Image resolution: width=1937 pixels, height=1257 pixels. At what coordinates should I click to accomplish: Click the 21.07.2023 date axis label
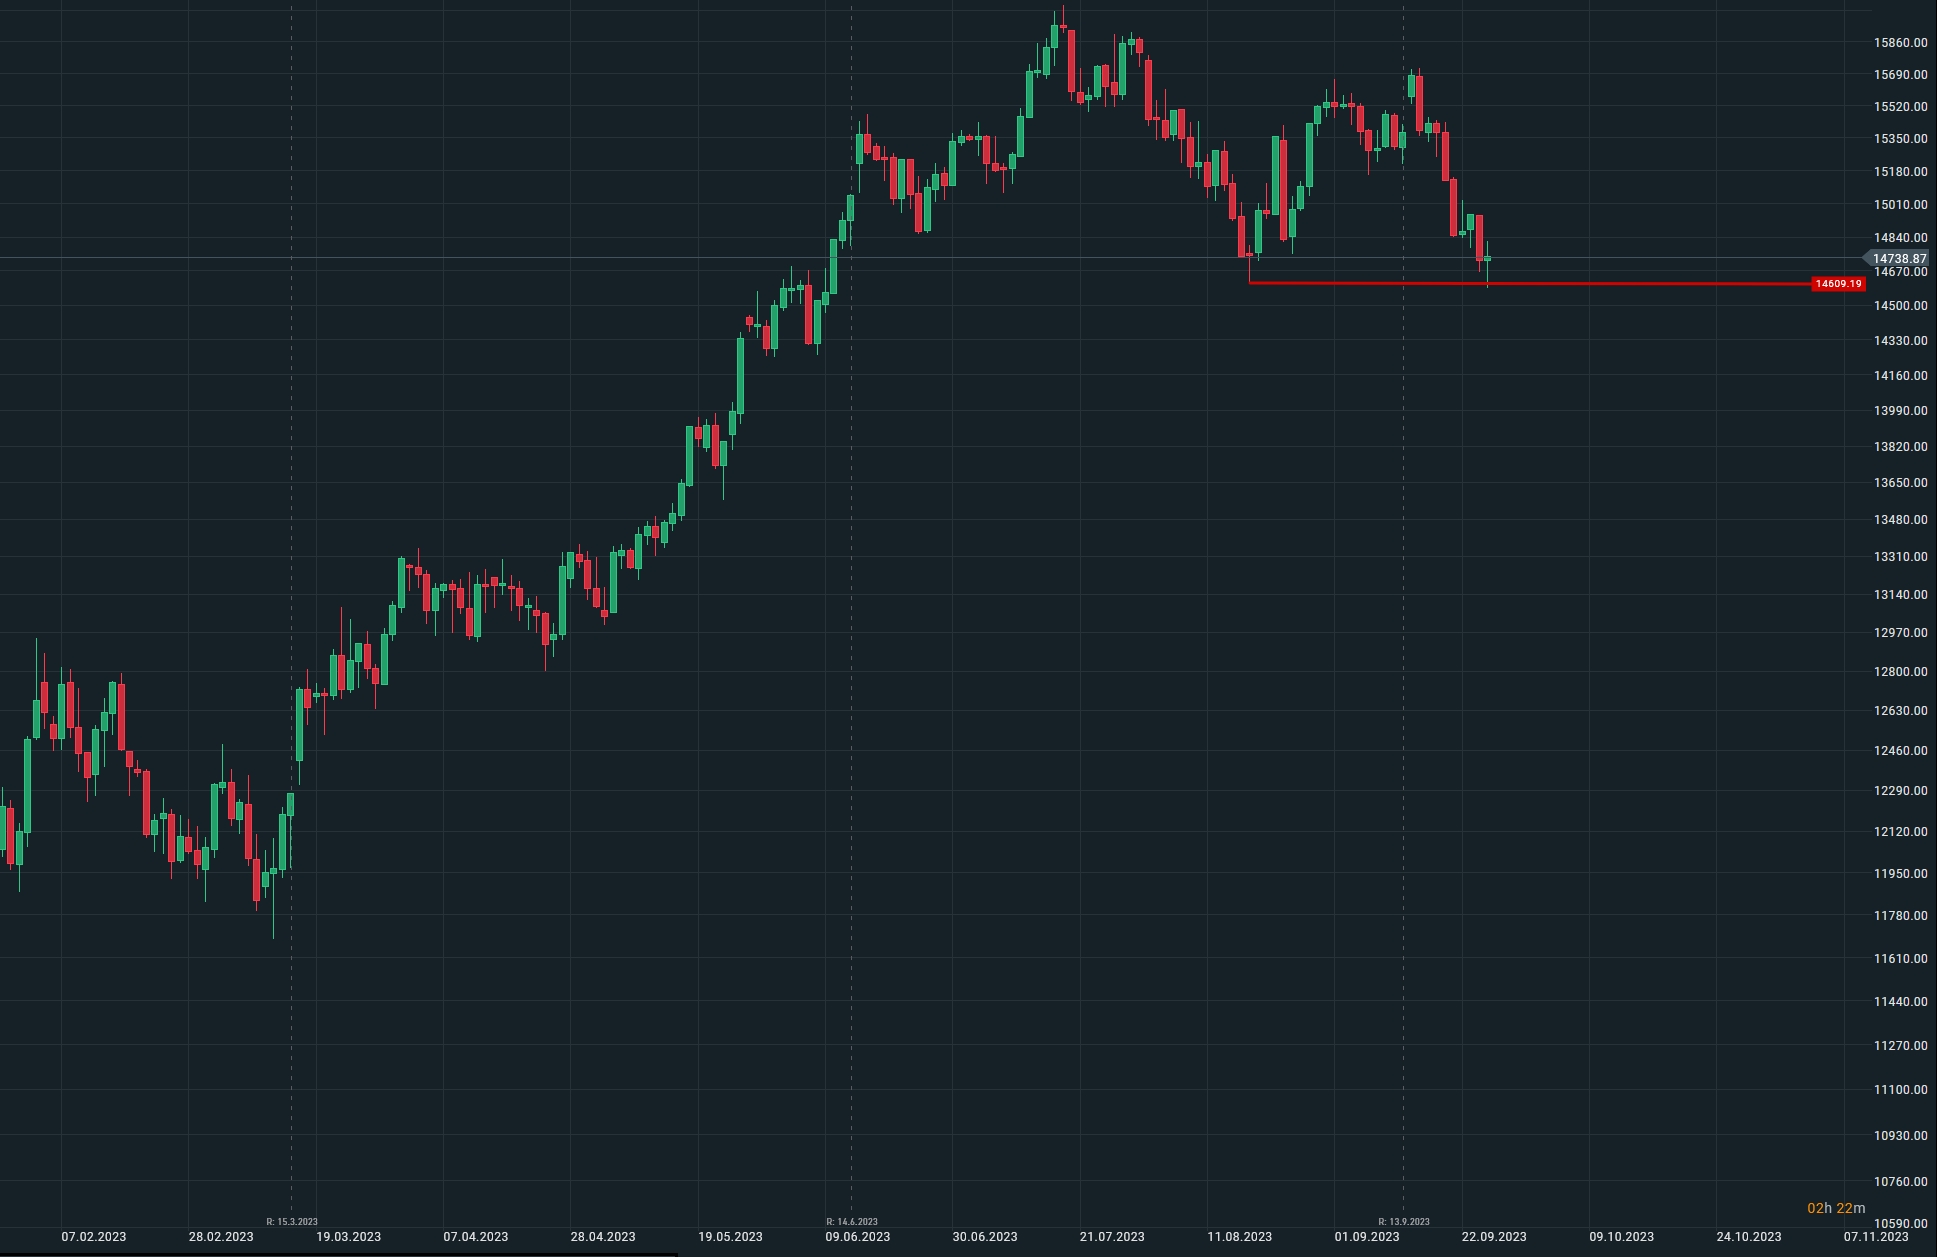click(x=1112, y=1237)
